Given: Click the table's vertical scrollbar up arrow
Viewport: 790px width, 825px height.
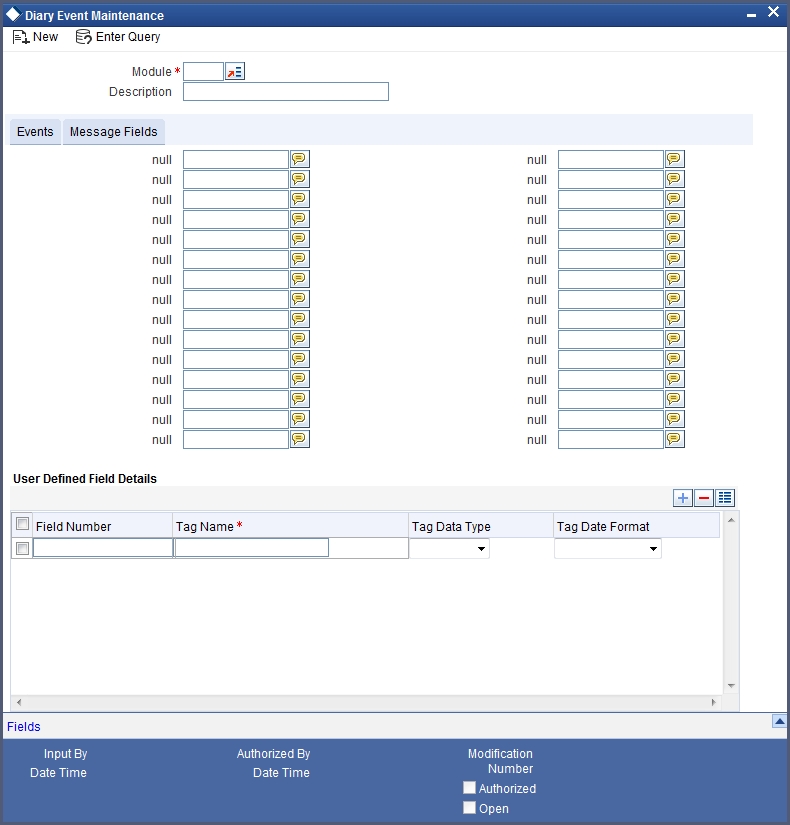Looking at the screenshot, I should coord(731,520).
